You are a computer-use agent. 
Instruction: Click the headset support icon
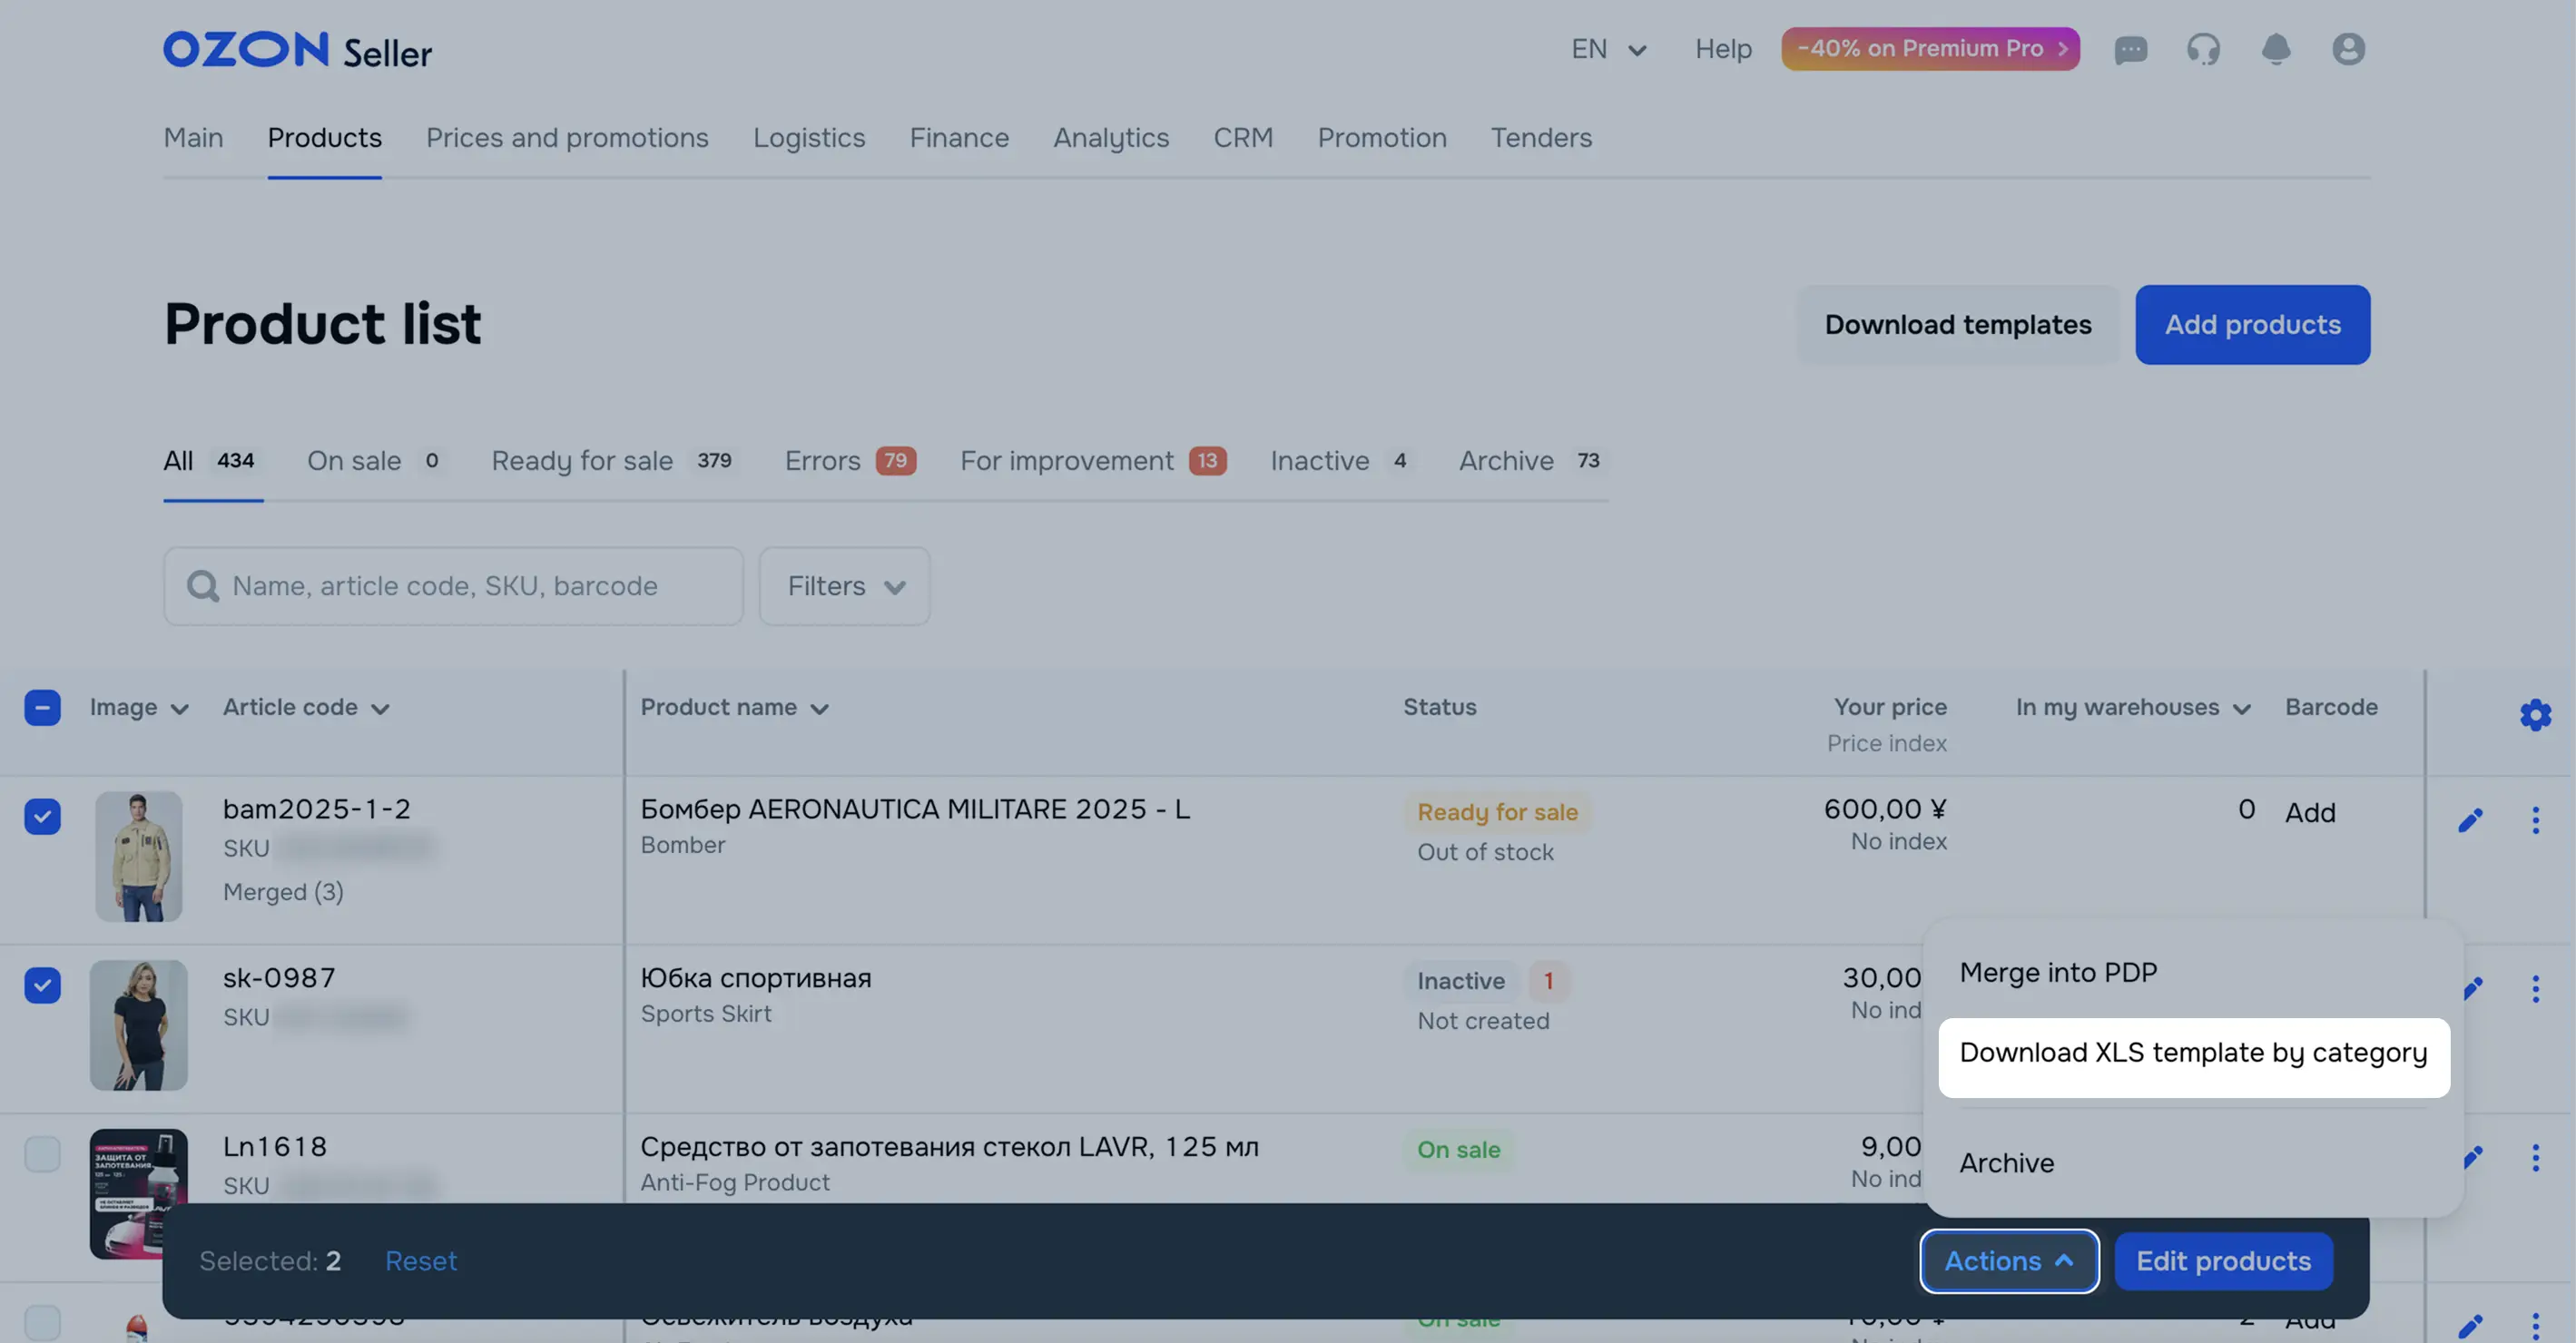2203,49
